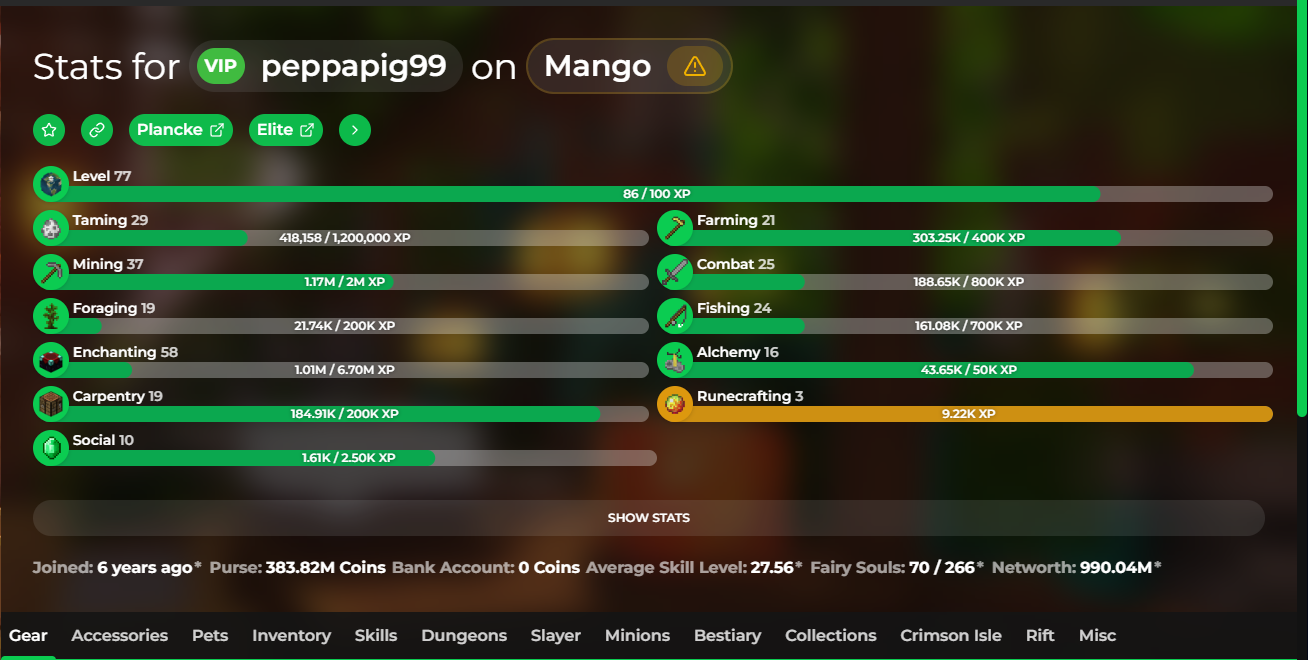Go to the Crimson Isle tab
The height and width of the screenshot is (660, 1308).
(x=951, y=636)
